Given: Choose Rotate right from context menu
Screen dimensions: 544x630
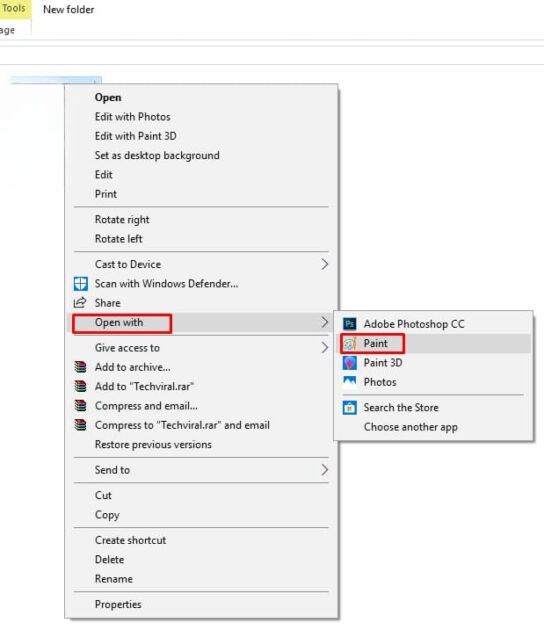Looking at the screenshot, I should tap(122, 220).
